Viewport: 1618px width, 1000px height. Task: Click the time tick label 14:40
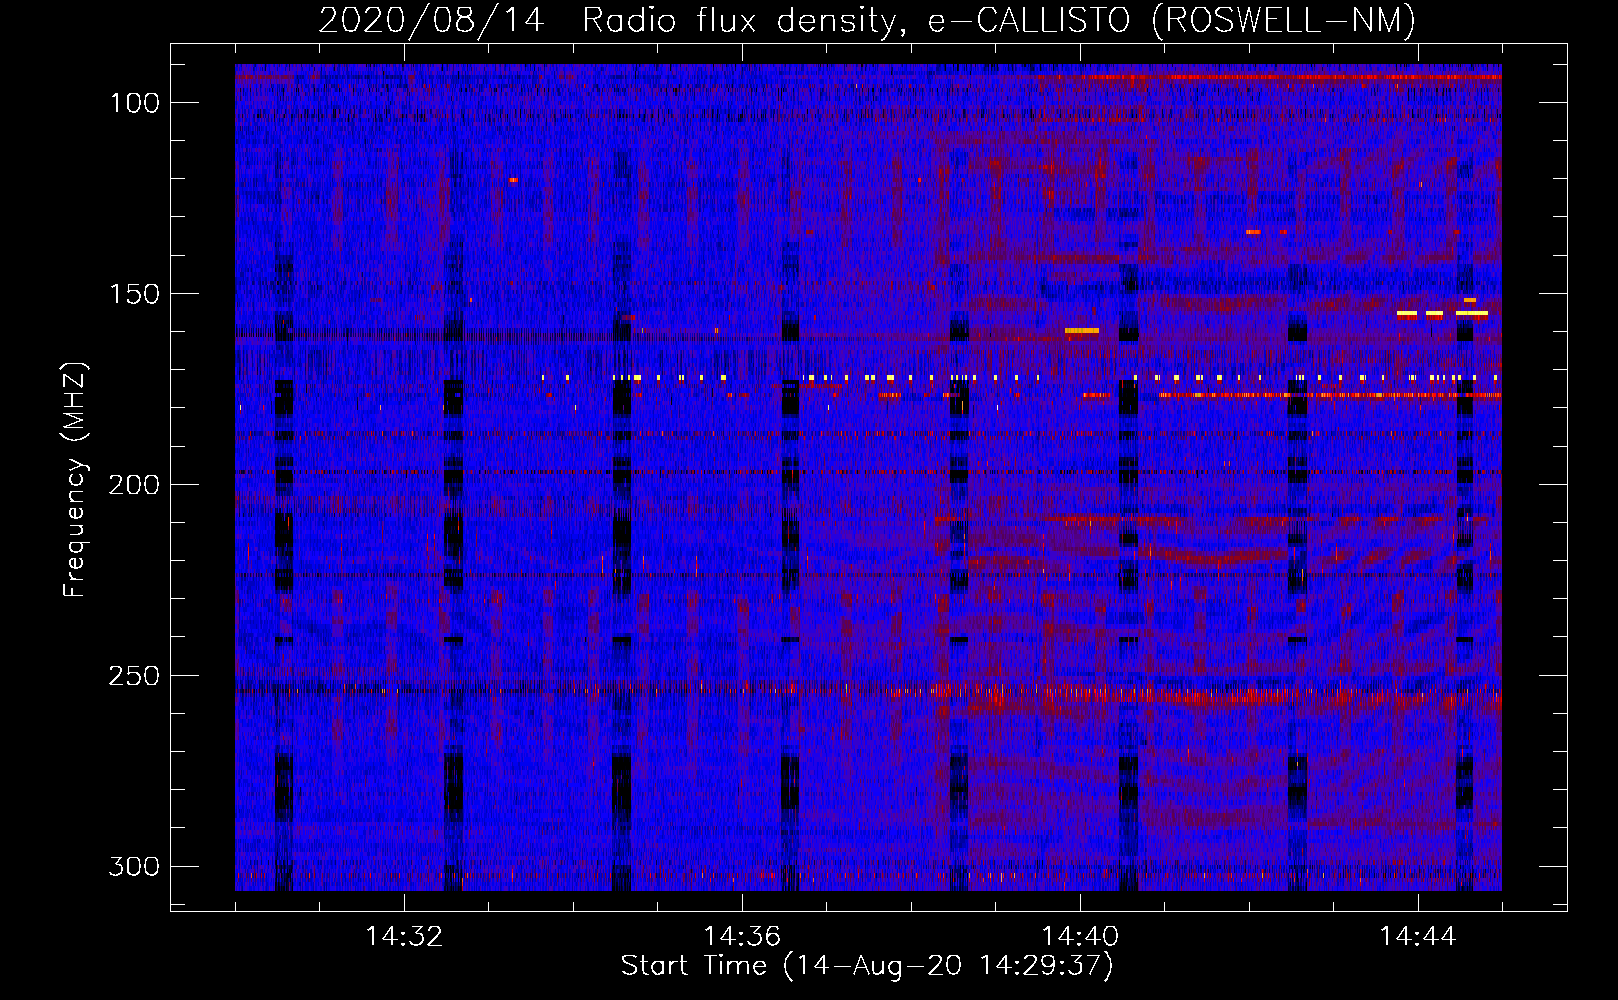(1080, 937)
